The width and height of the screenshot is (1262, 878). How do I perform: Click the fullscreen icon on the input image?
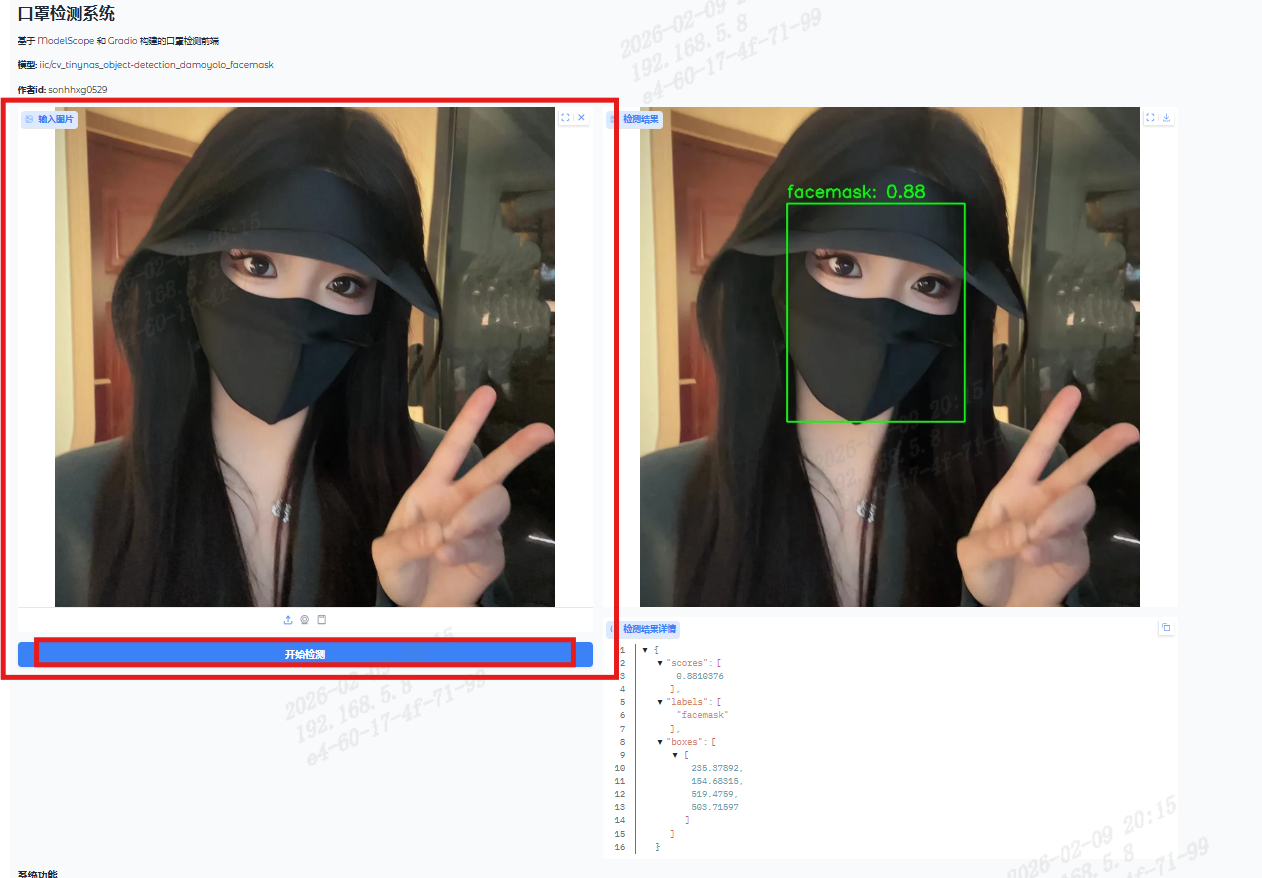pyautogui.click(x=565, y=118)
